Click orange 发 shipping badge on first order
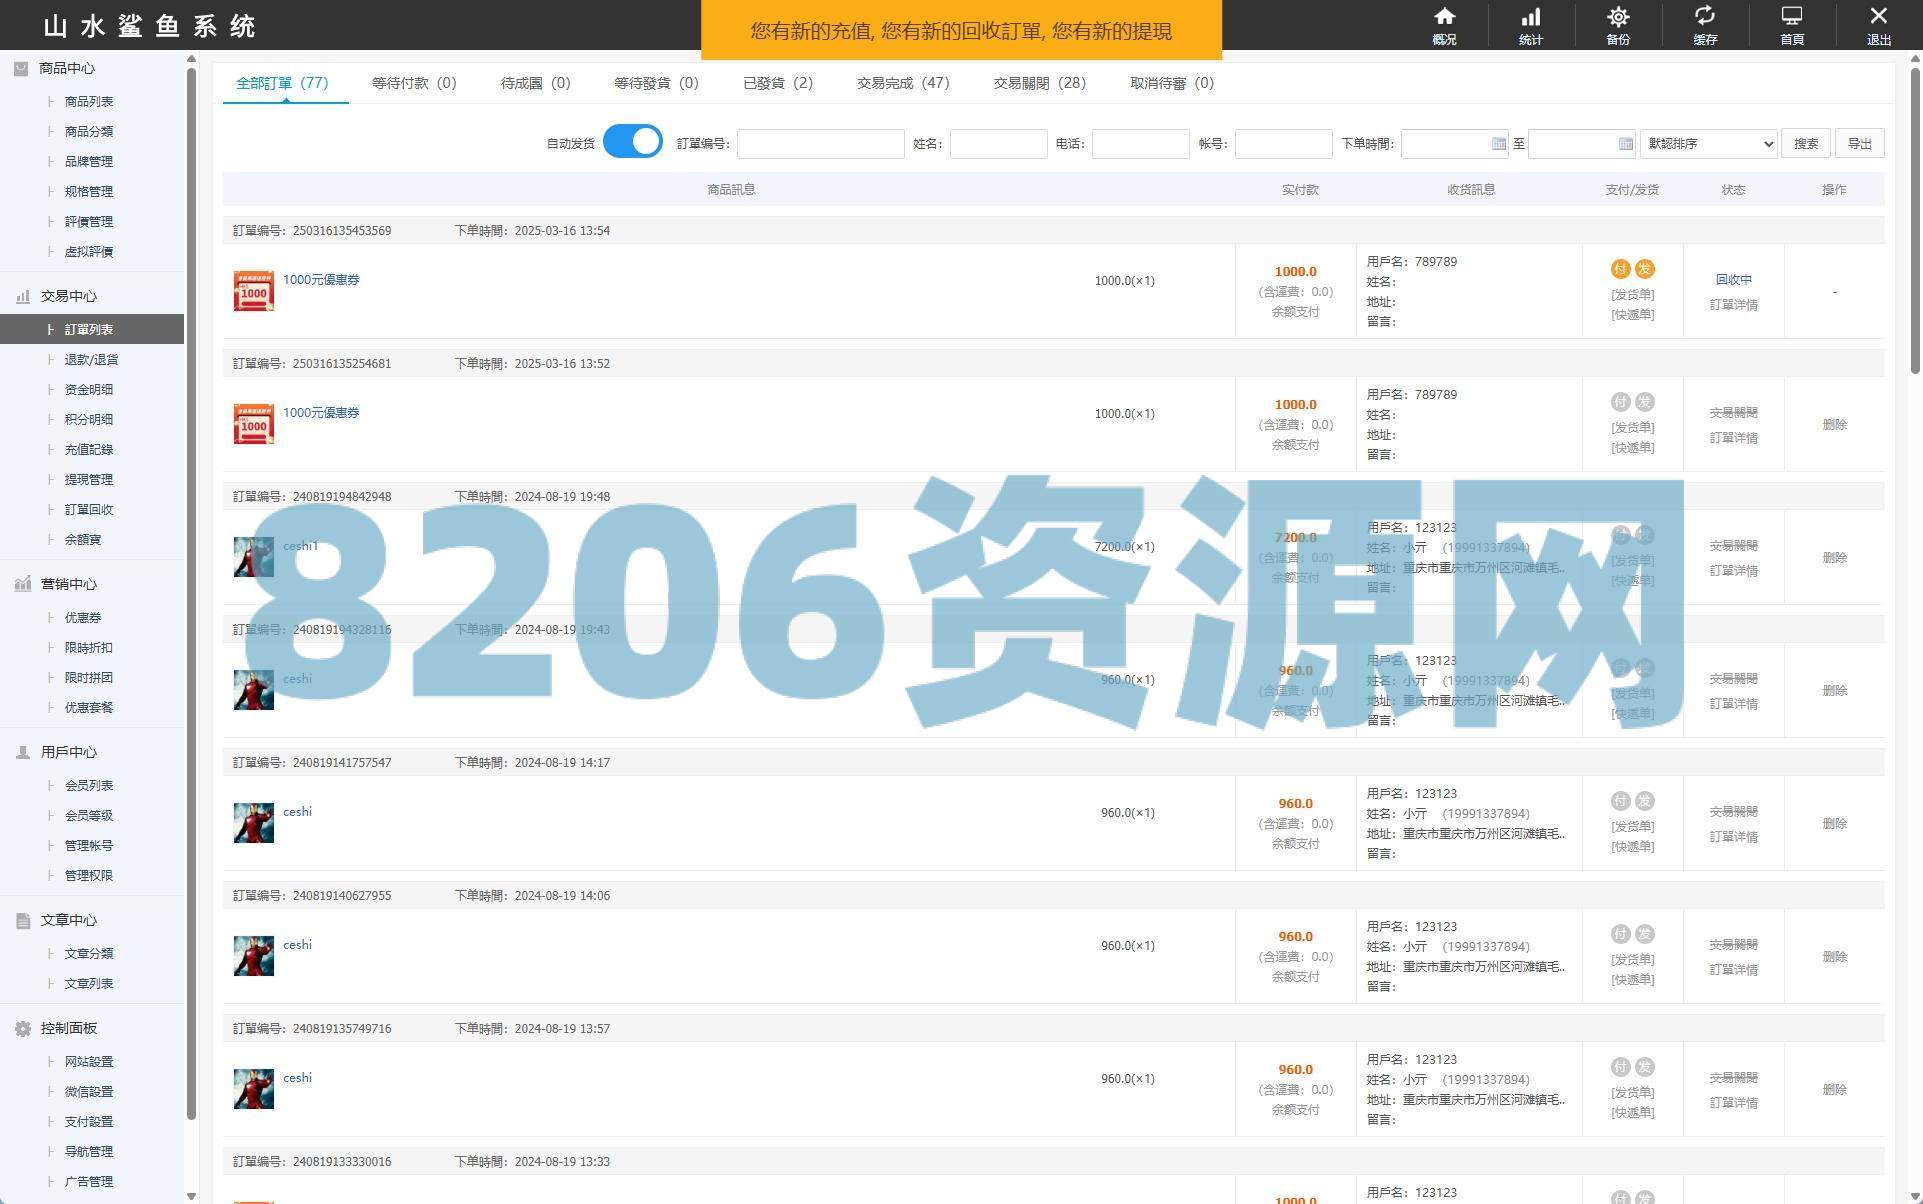 [x=1644, y=269]
